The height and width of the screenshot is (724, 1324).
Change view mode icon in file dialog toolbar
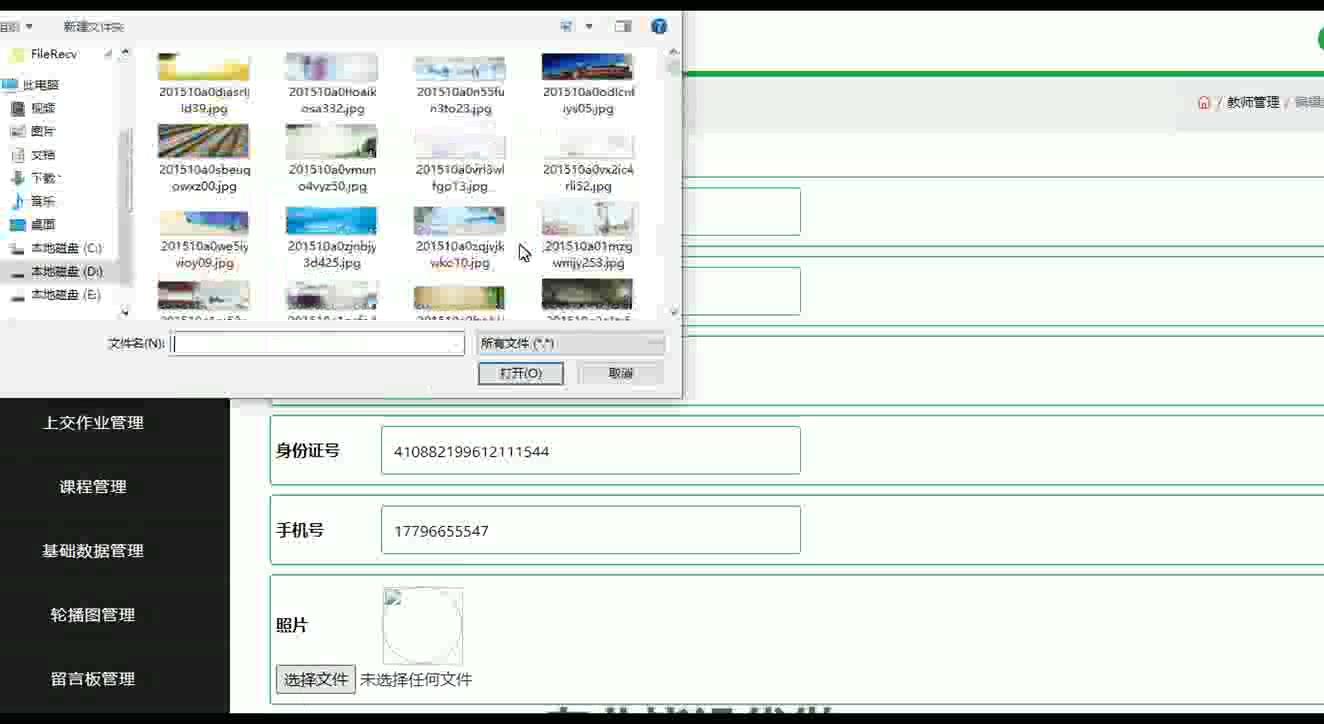click(567, 26)
